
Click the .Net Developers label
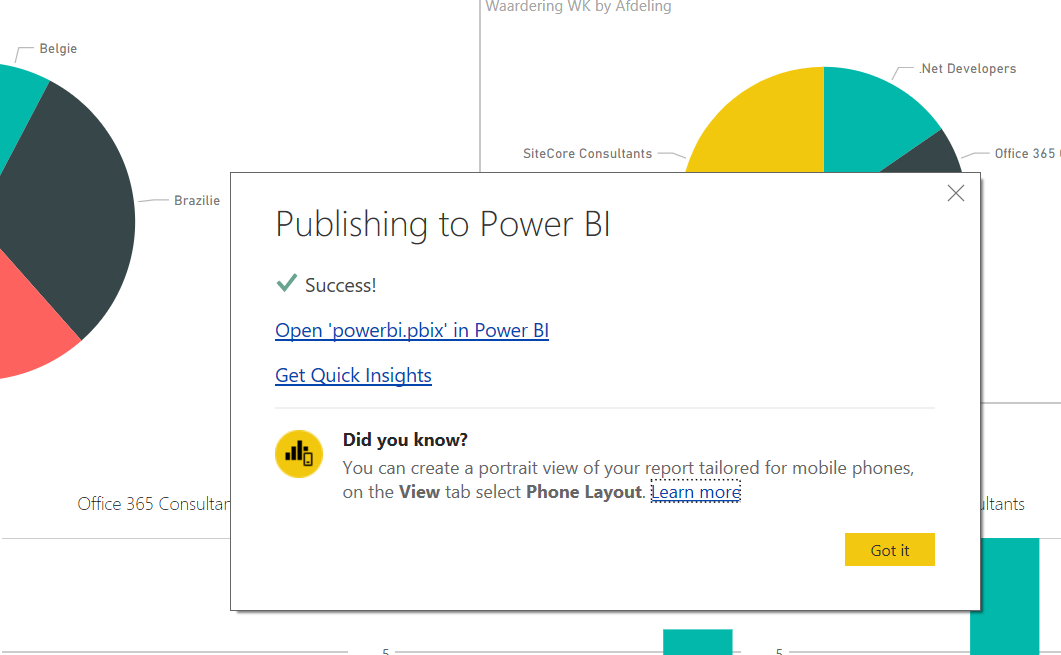coord(968,68)
